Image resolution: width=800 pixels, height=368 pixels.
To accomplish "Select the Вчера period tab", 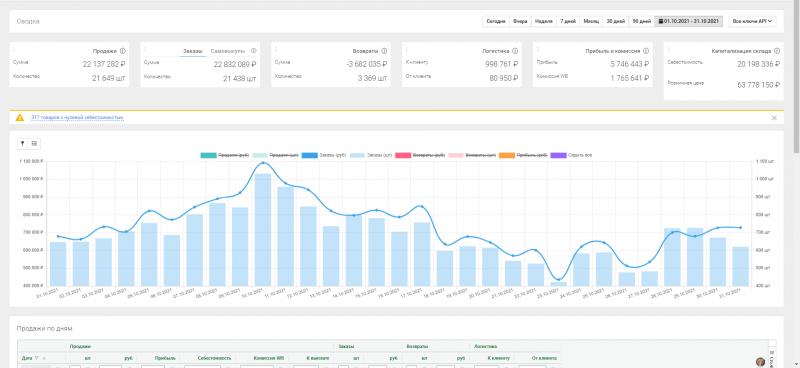I will pyautogui.click(x=520, y=21).
